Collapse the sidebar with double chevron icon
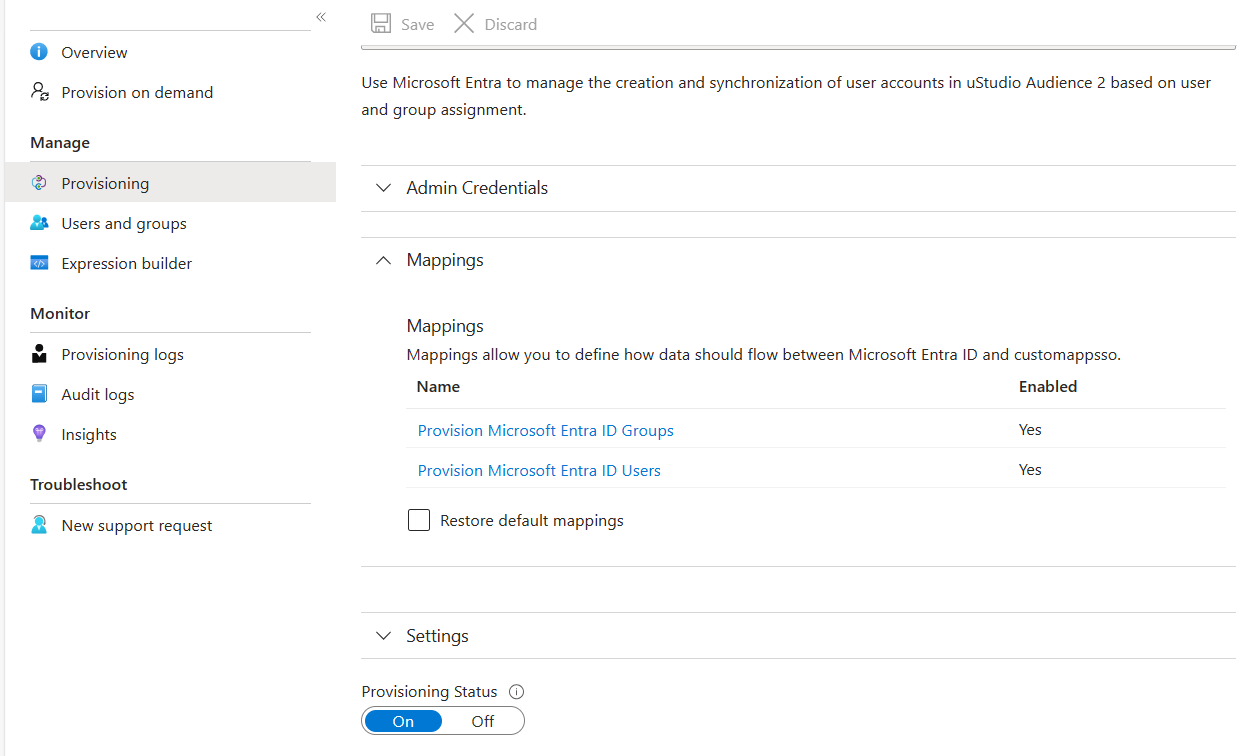The width and height of the screenshot is (1237, 756). tap(321, 17)
